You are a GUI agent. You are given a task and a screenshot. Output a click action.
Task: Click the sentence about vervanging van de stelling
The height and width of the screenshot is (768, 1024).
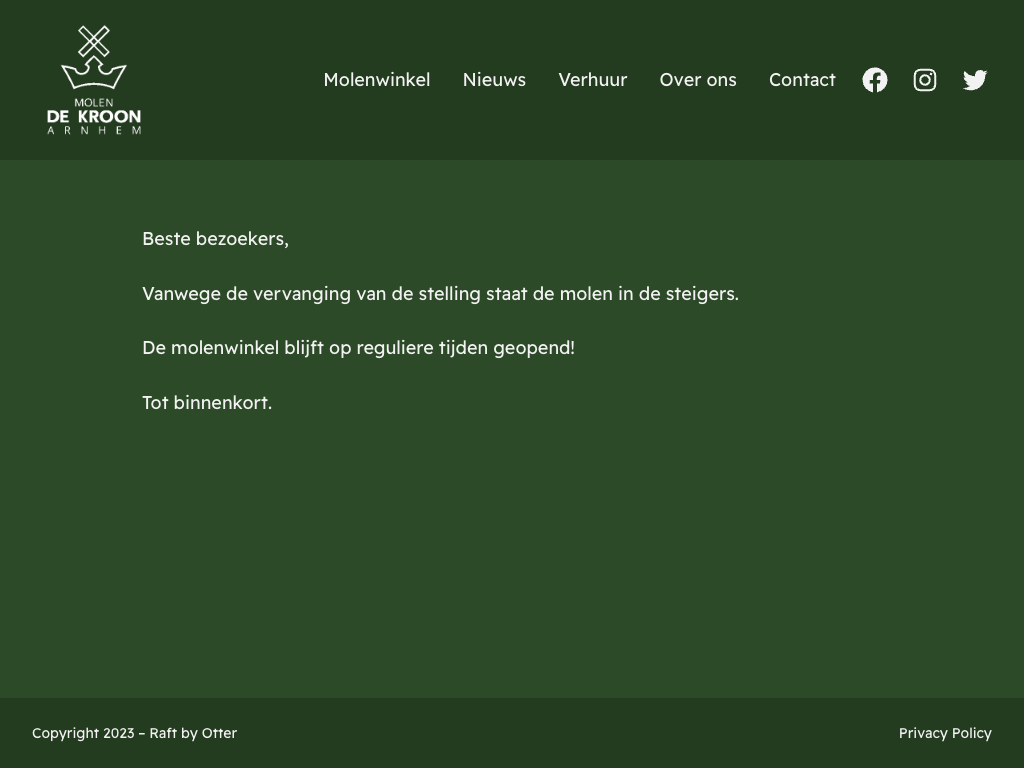coord(440,294)
